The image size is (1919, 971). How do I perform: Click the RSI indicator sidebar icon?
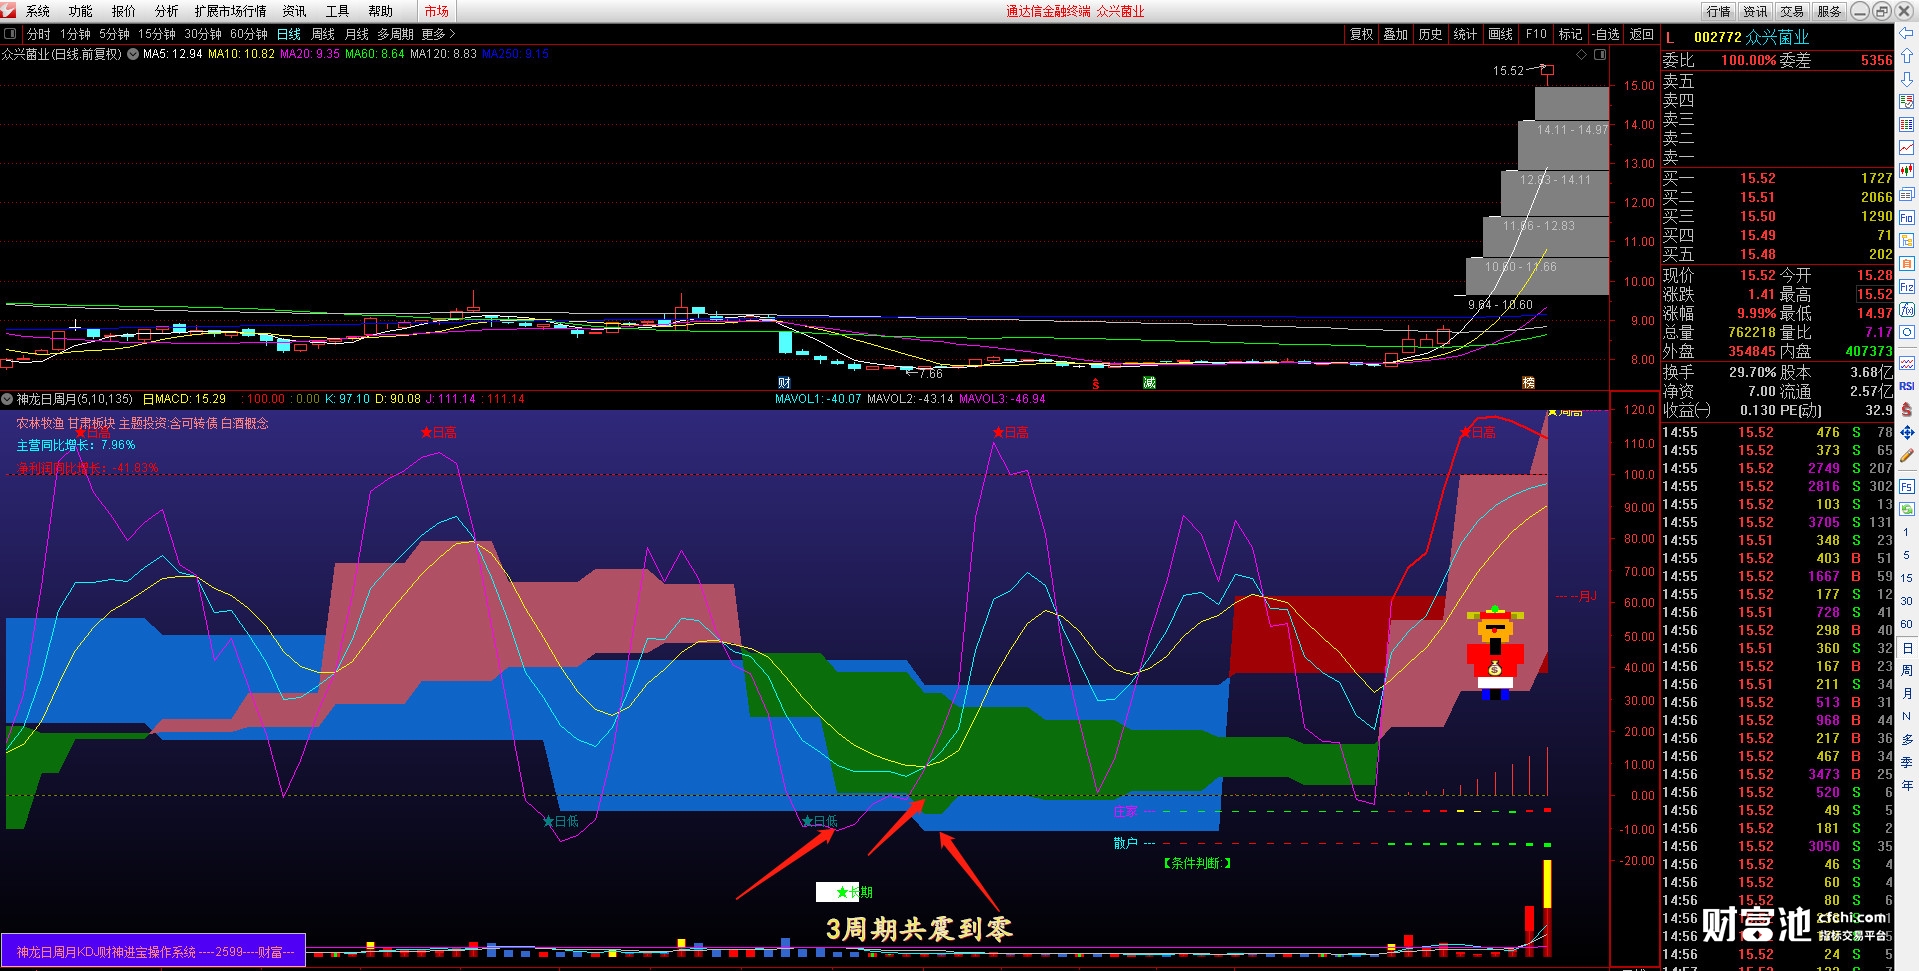coord(1906,386)
